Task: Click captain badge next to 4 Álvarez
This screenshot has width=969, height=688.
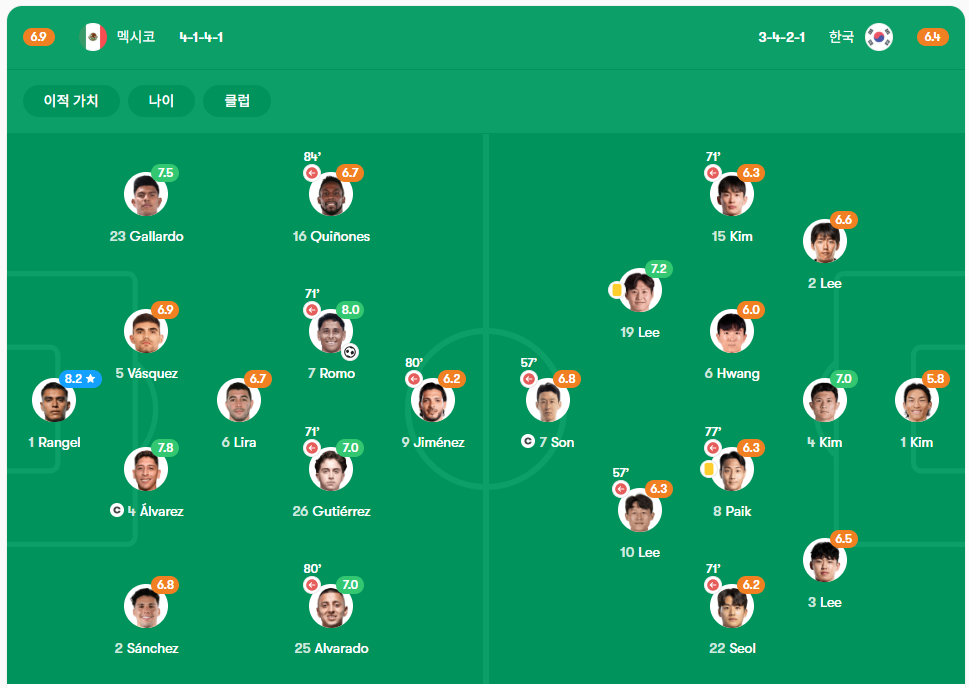Action: [116, 510]
